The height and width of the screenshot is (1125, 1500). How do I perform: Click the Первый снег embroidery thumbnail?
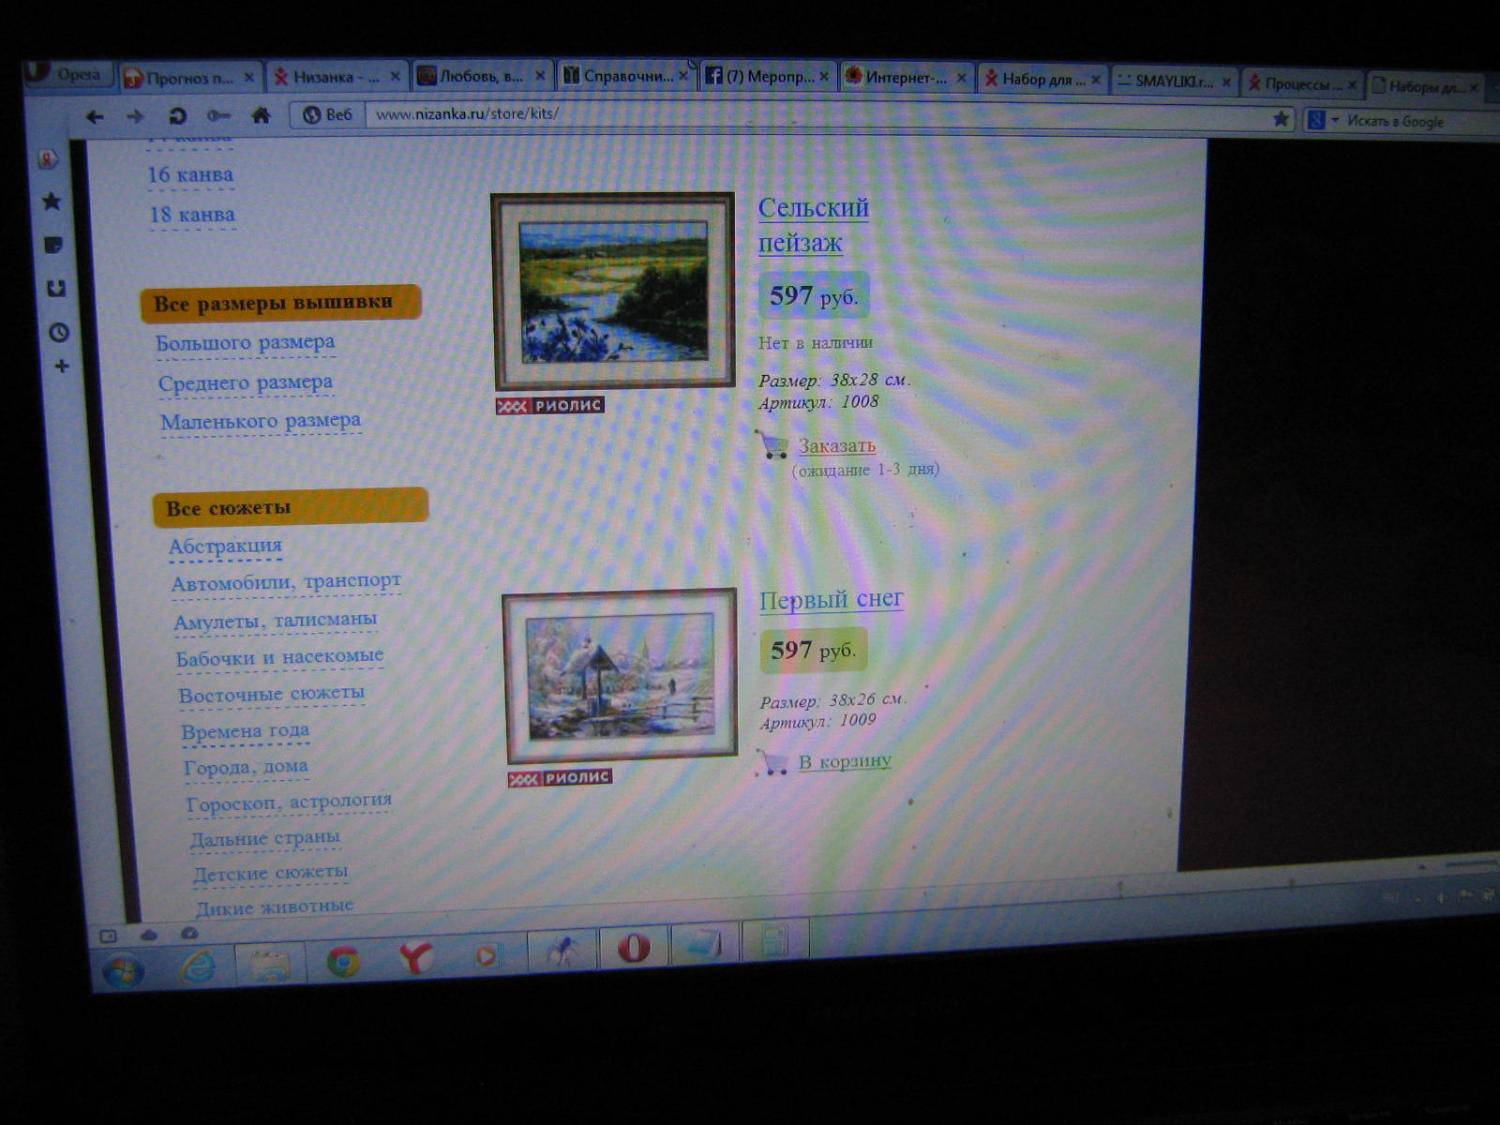point(619,677)
